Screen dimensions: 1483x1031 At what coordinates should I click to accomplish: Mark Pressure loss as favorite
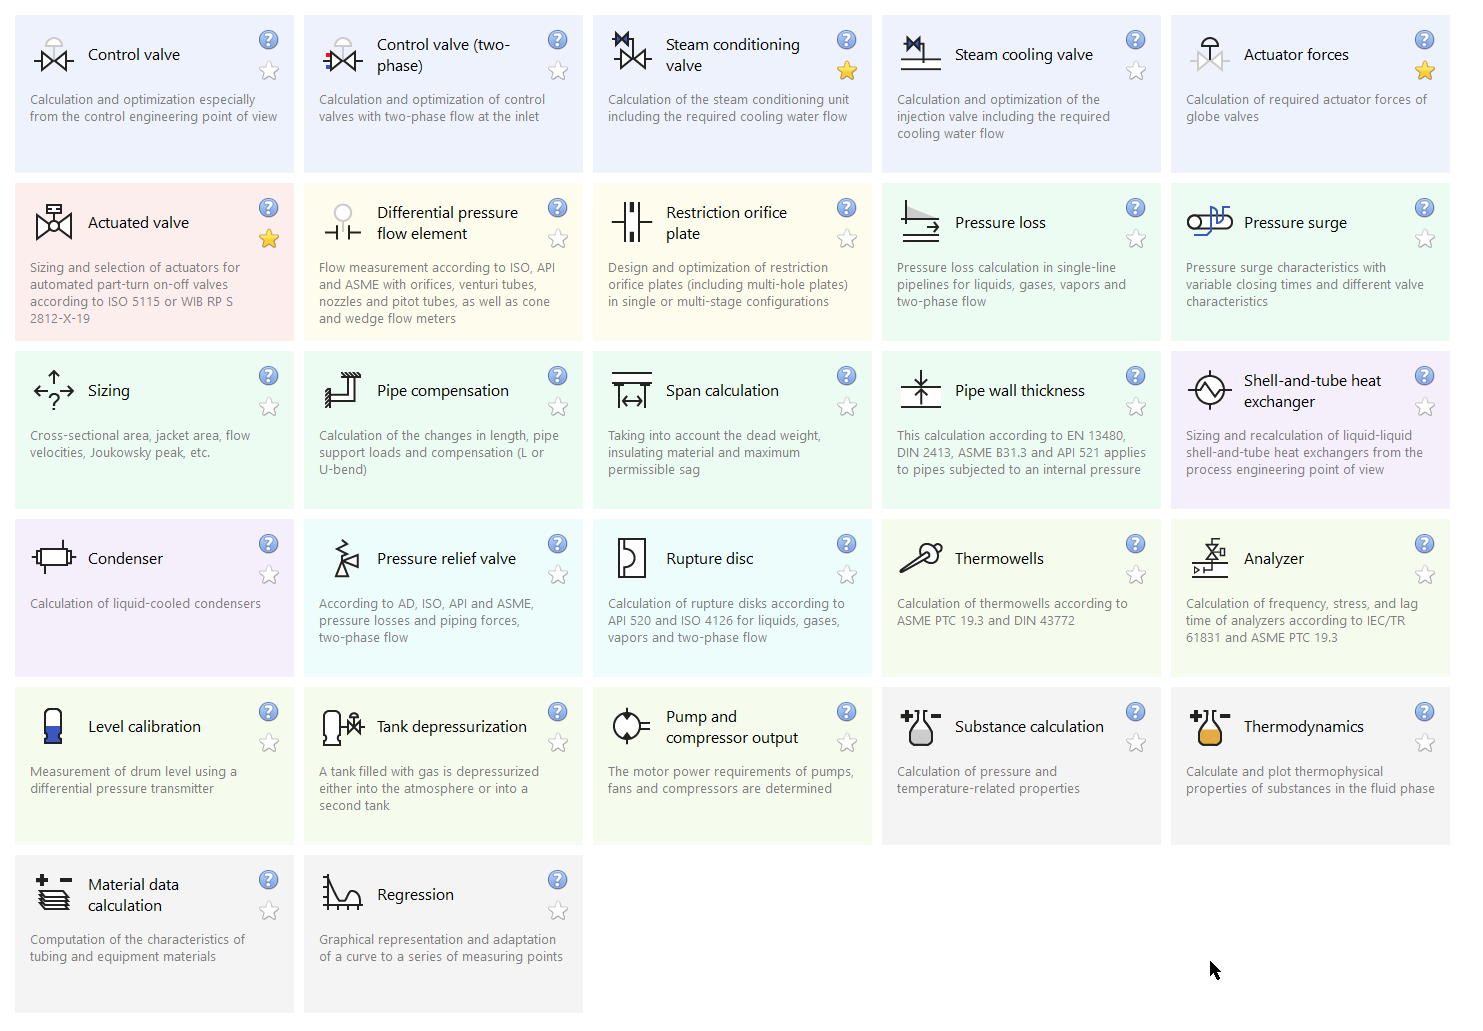click(1136, 239)
